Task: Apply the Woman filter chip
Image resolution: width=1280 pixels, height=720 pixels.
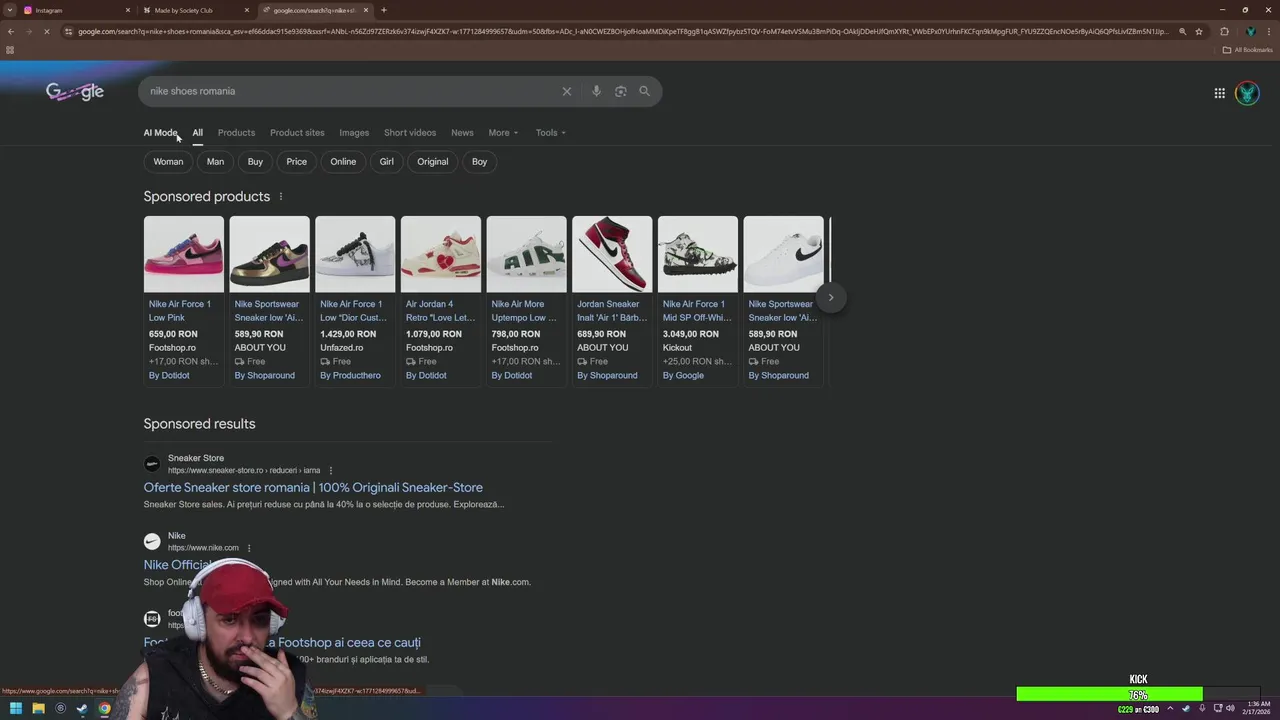Action: tap(168, 162)
